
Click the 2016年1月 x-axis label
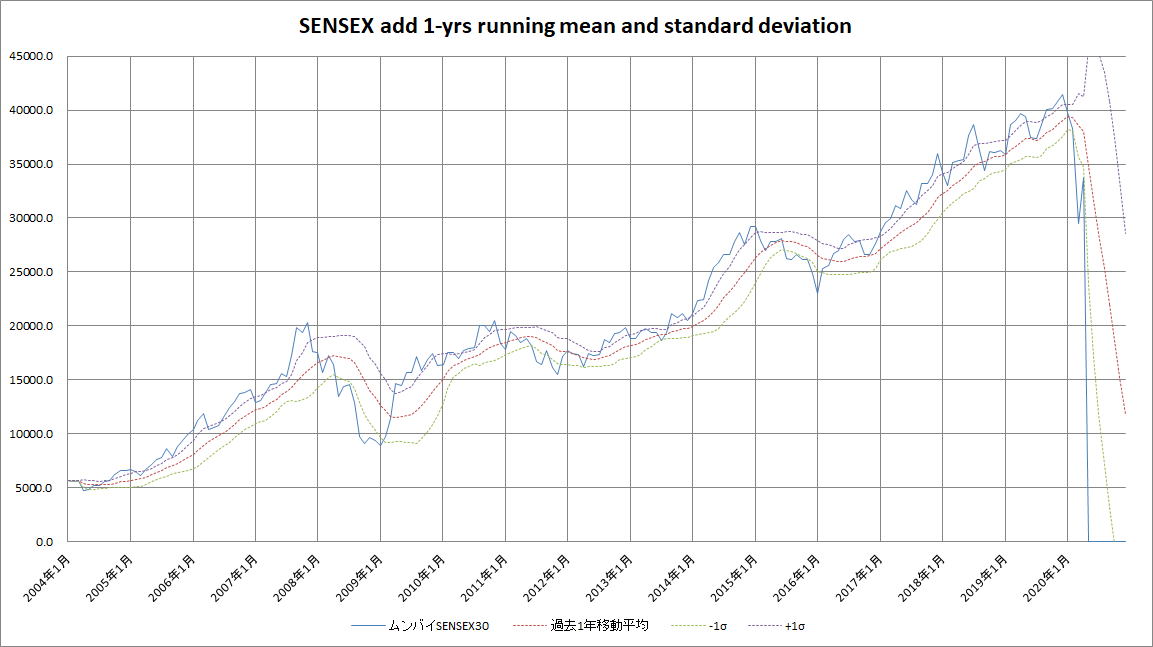[x=797, y=579]
